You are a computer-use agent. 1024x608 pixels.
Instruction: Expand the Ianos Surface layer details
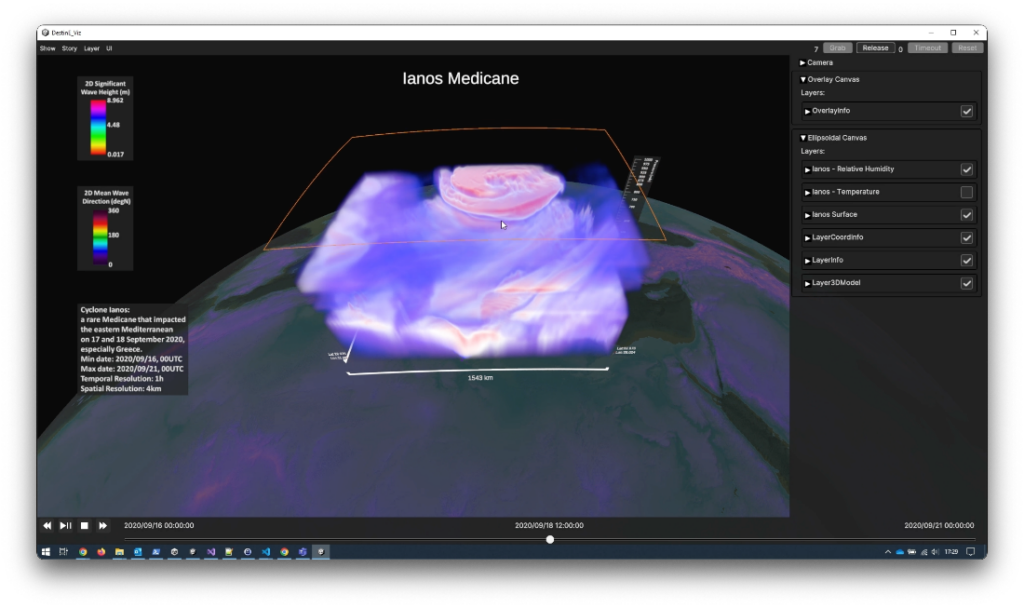pos(808,215)
